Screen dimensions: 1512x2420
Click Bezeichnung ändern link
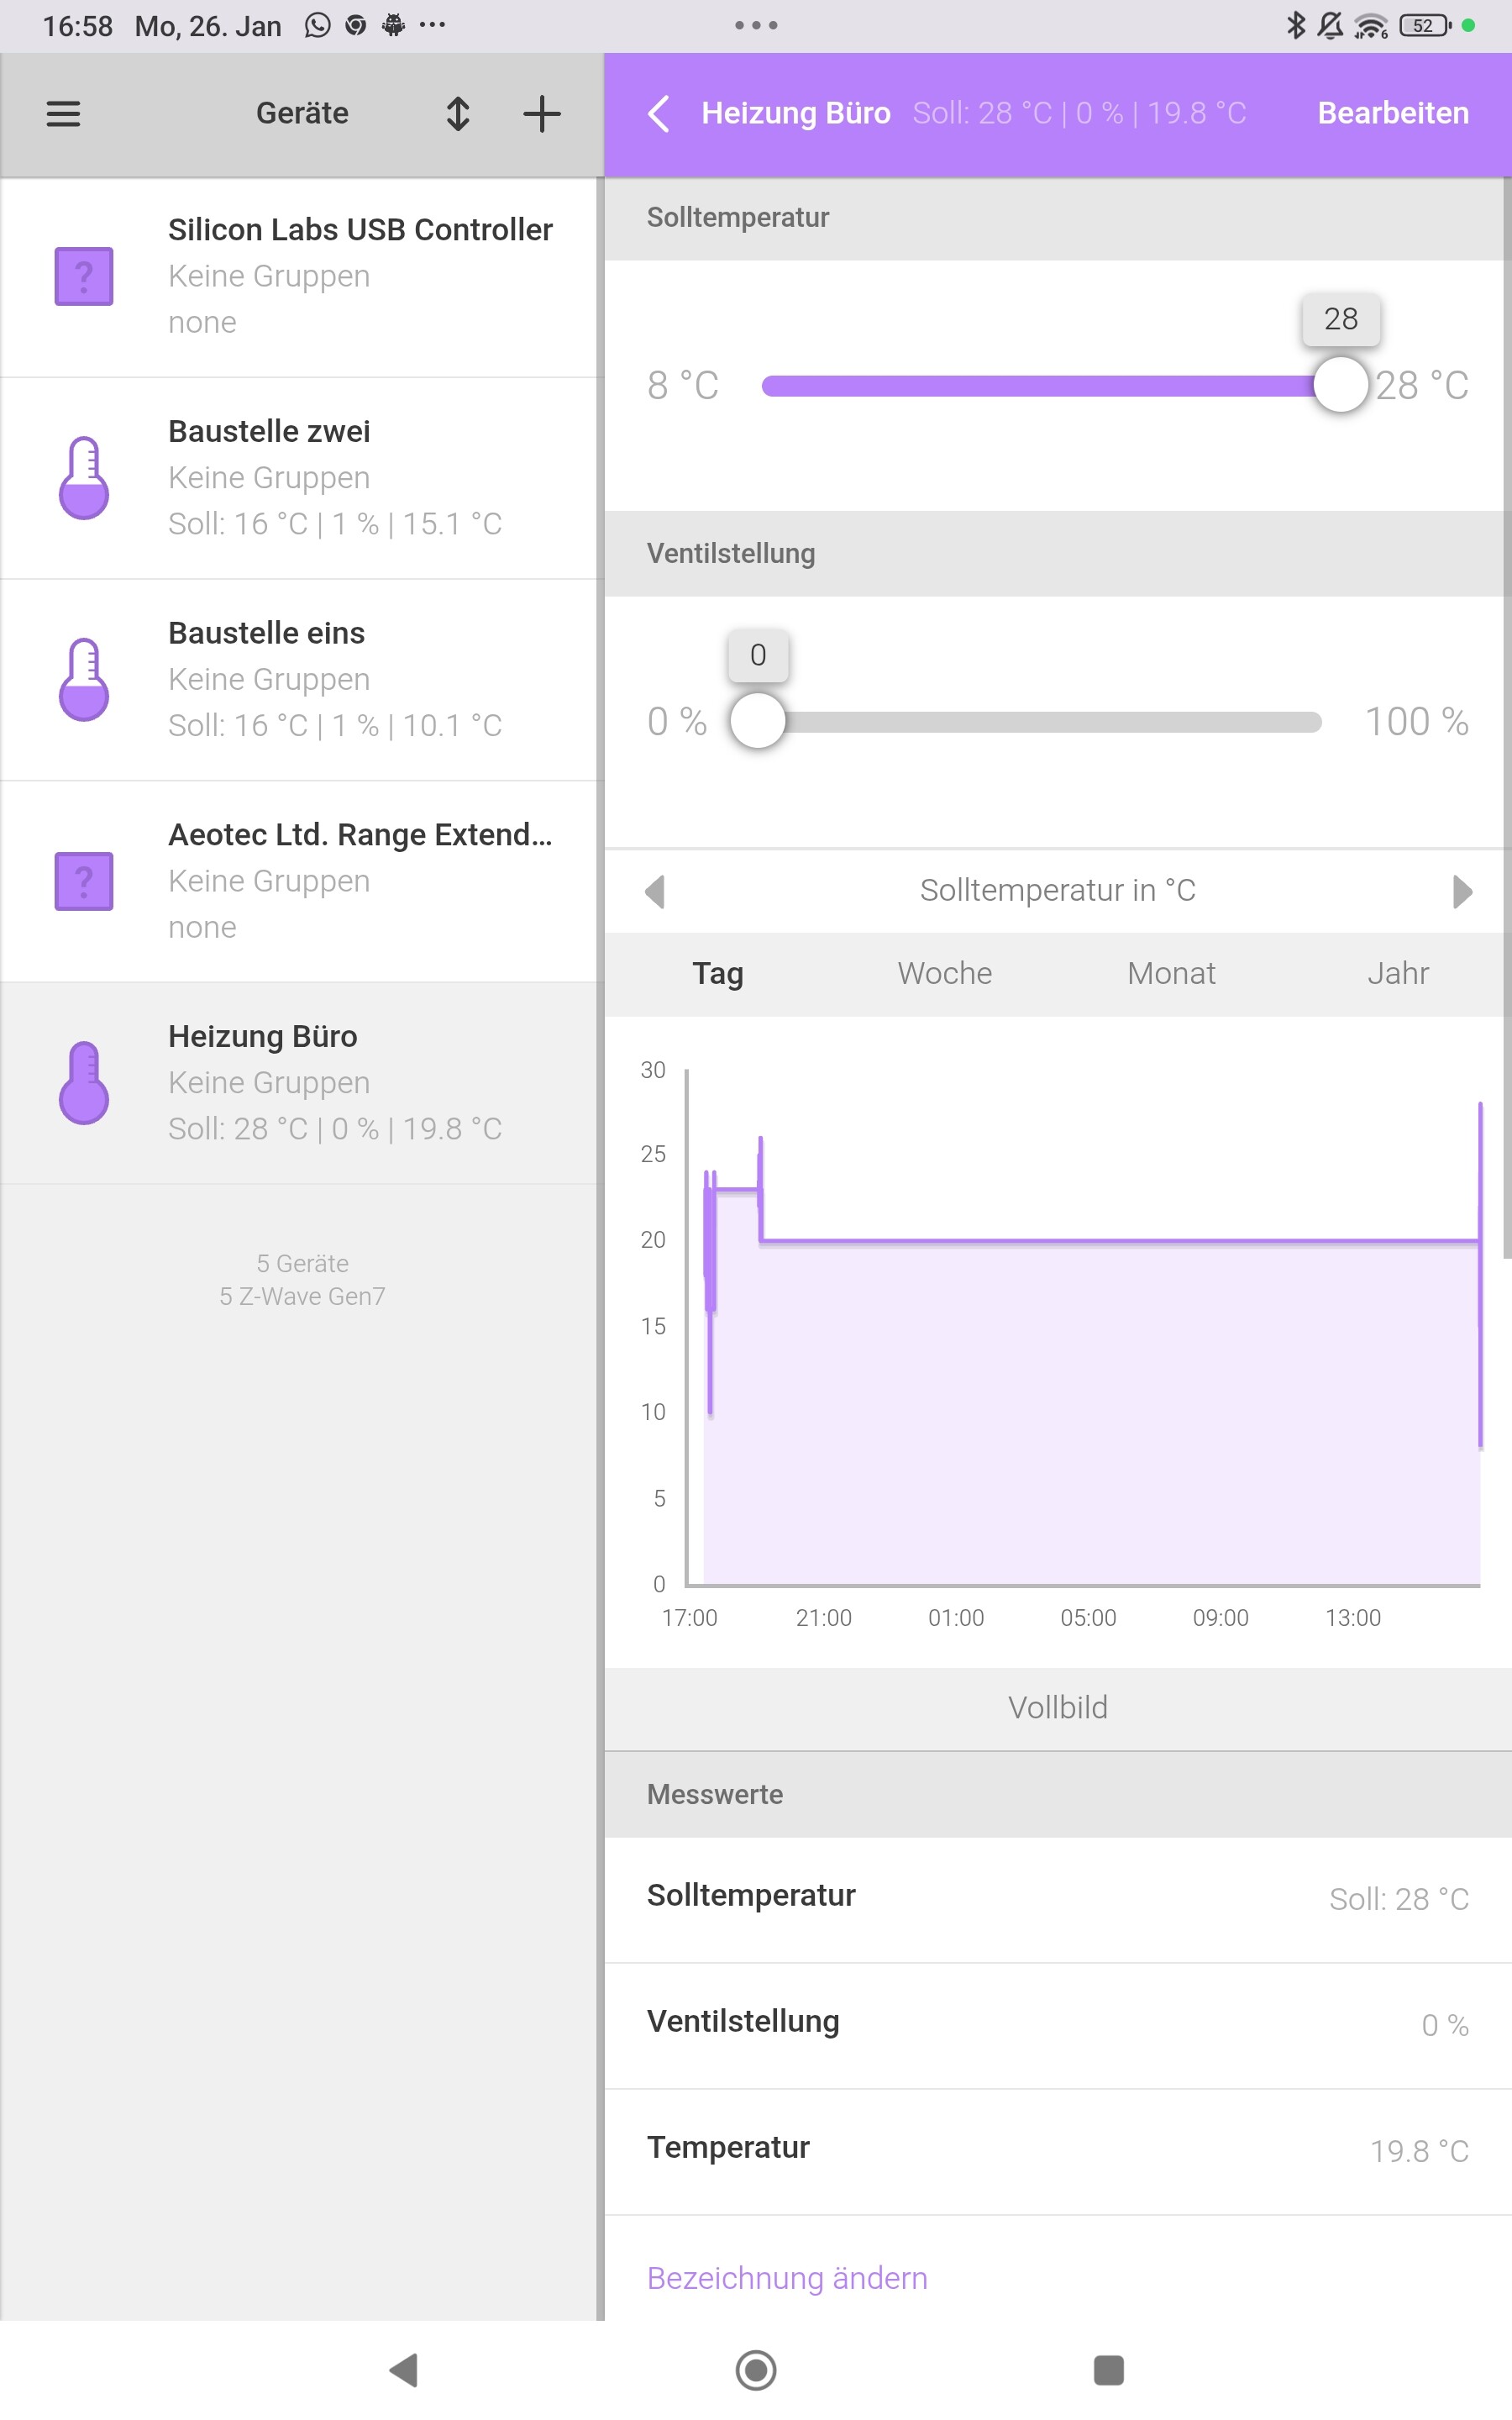click(787, 2277)
